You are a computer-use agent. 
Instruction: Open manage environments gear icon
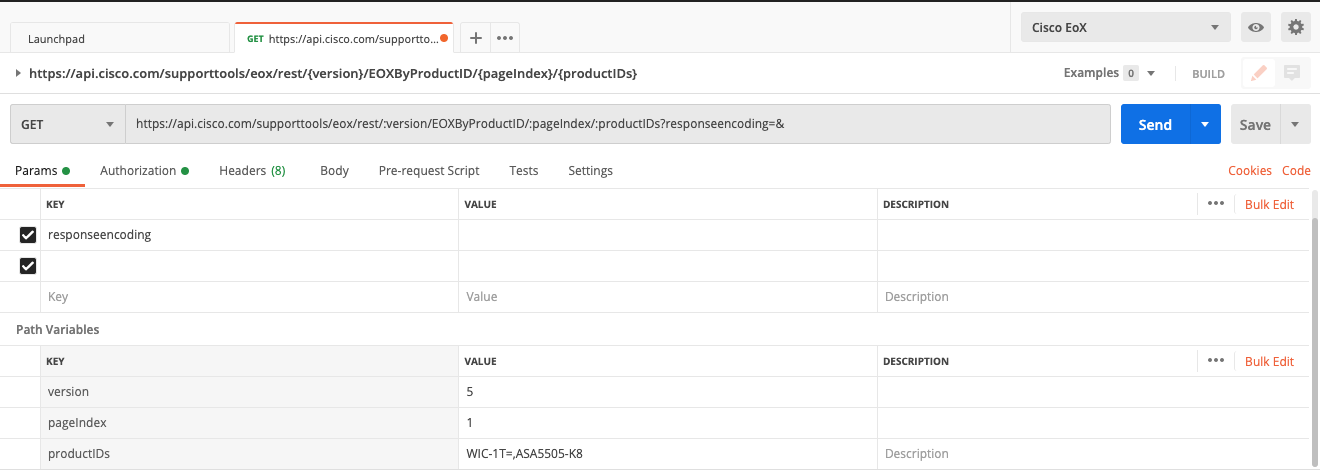[1296, 27]
